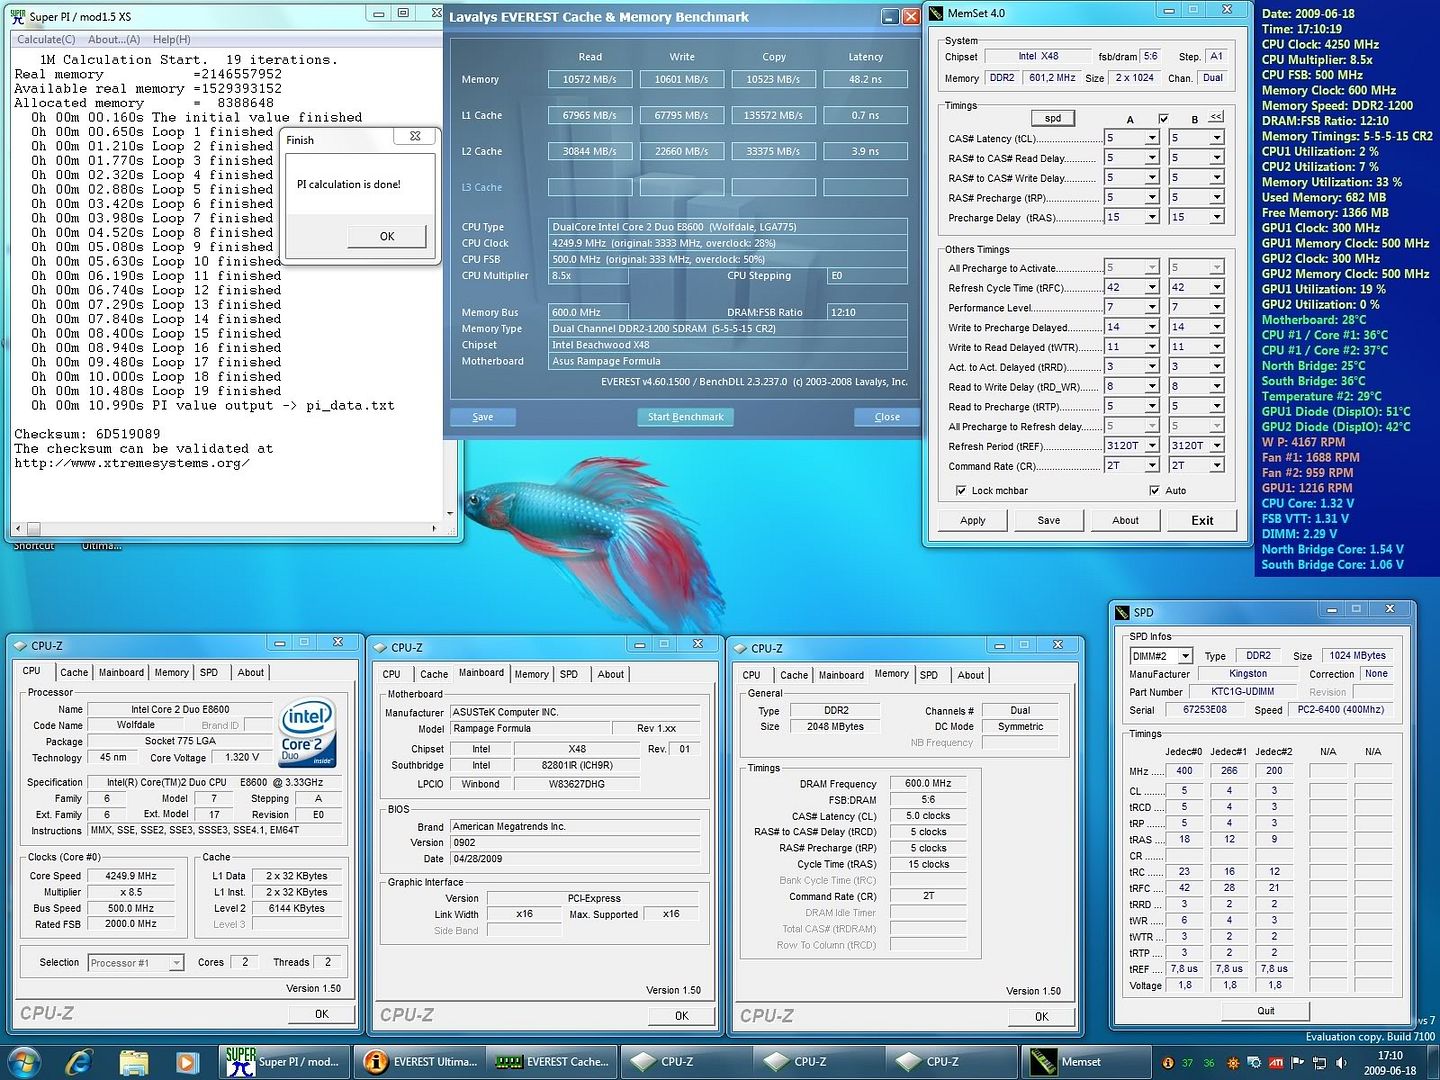The width and height of the screenshot is (1440, 1080).
Task: Click Quit in the SPD window
Action: coord(1266,1011)
